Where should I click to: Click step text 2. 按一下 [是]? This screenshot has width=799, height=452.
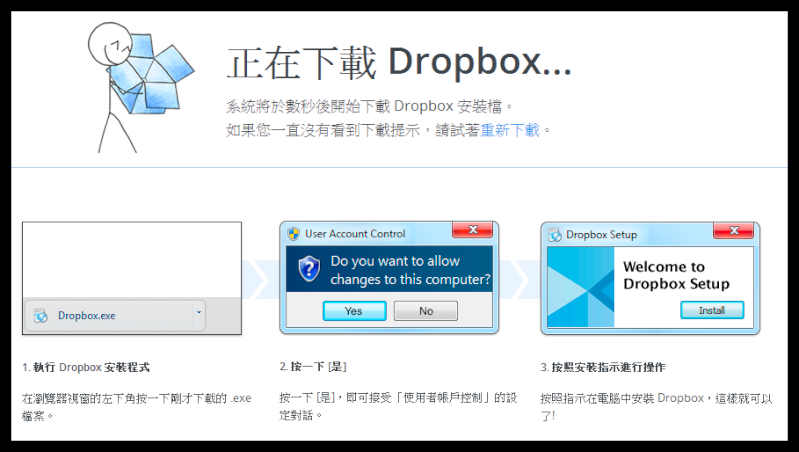click(313, 366)
